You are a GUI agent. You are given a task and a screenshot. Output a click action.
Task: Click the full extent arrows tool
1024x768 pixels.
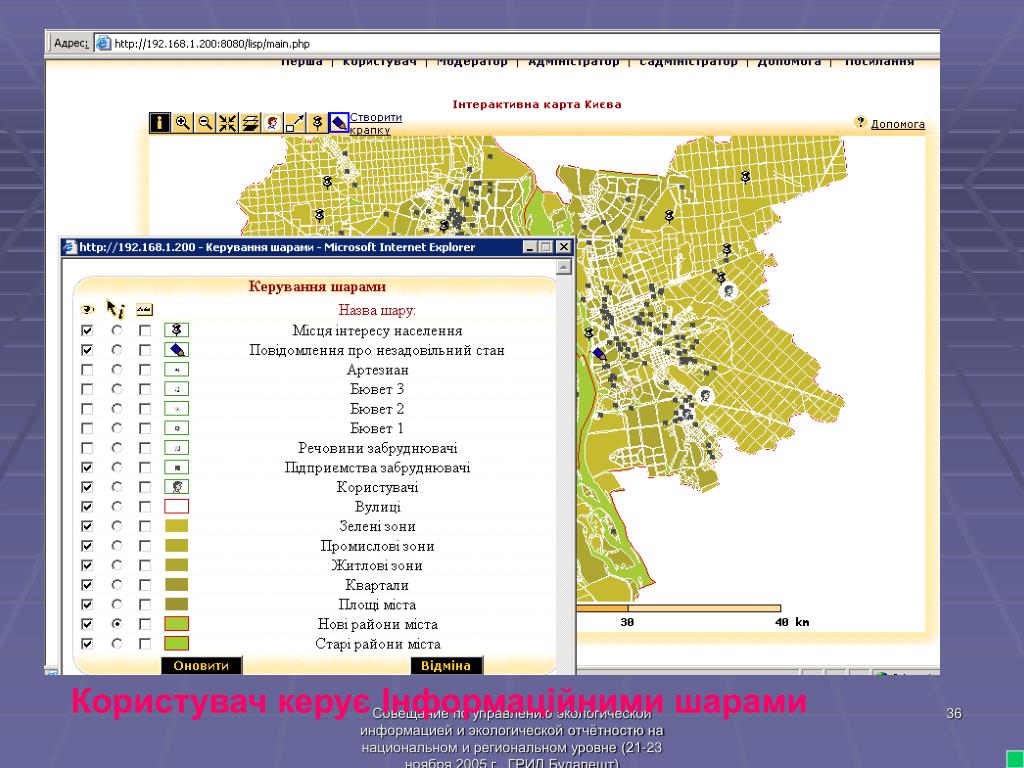coord(227,123)
